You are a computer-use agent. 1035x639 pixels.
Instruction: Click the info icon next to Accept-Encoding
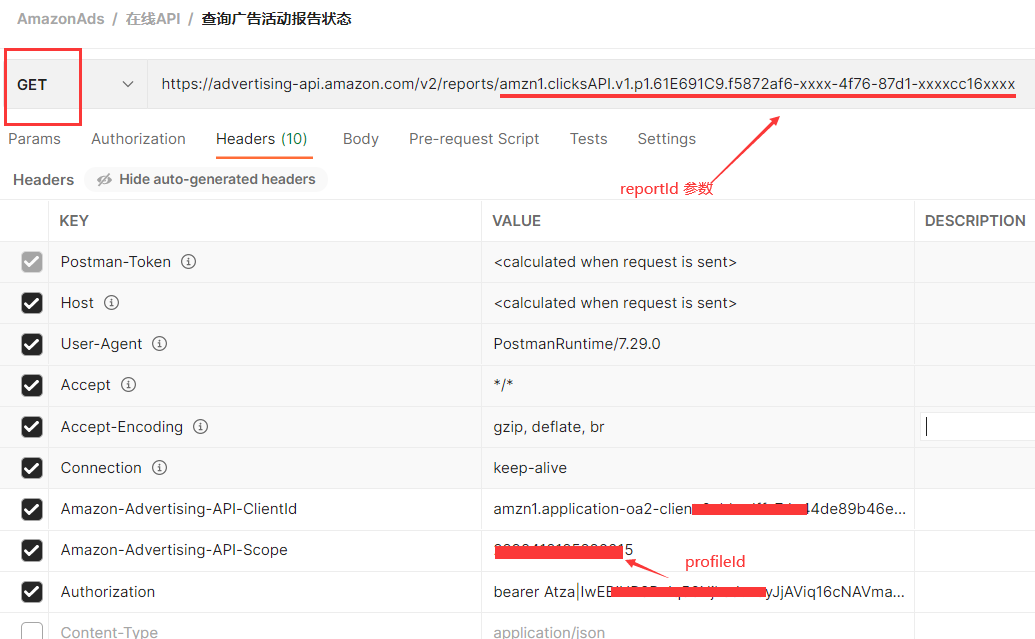click(x=200, y=426)
